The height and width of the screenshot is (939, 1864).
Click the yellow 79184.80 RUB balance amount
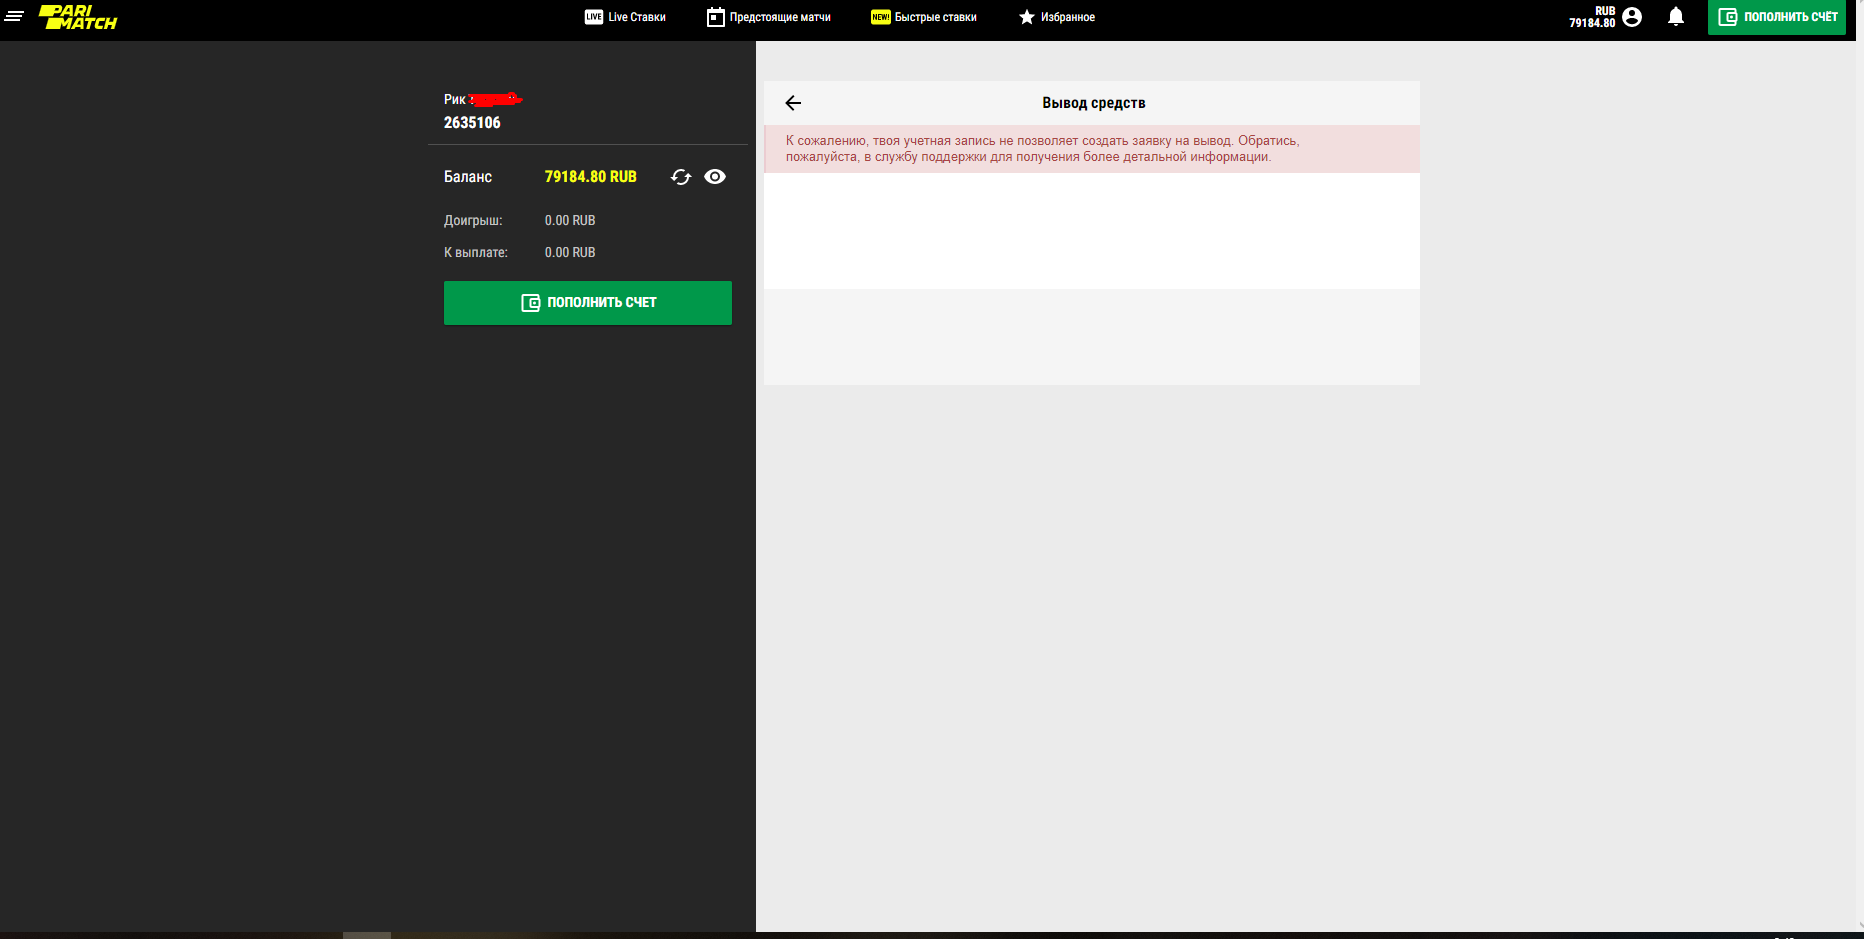click(590, 177)
